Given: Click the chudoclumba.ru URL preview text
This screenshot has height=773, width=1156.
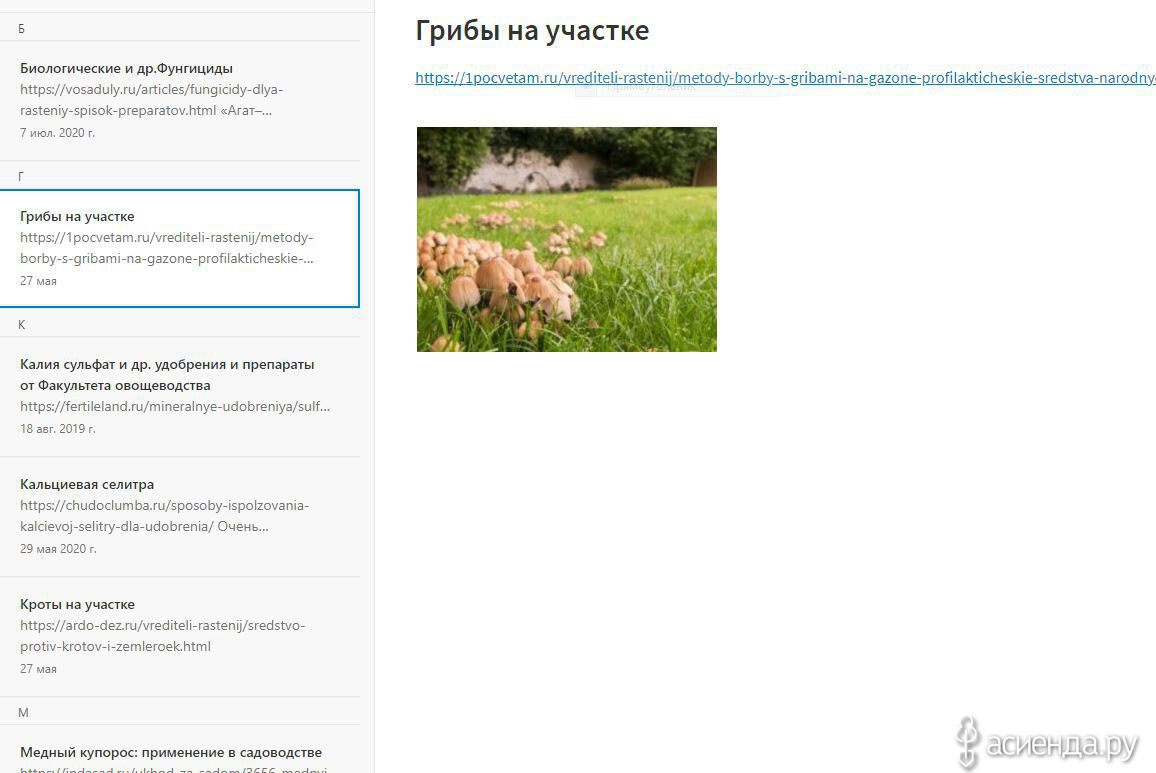Looking at the screenshot, I should click(x=164, y=516).
